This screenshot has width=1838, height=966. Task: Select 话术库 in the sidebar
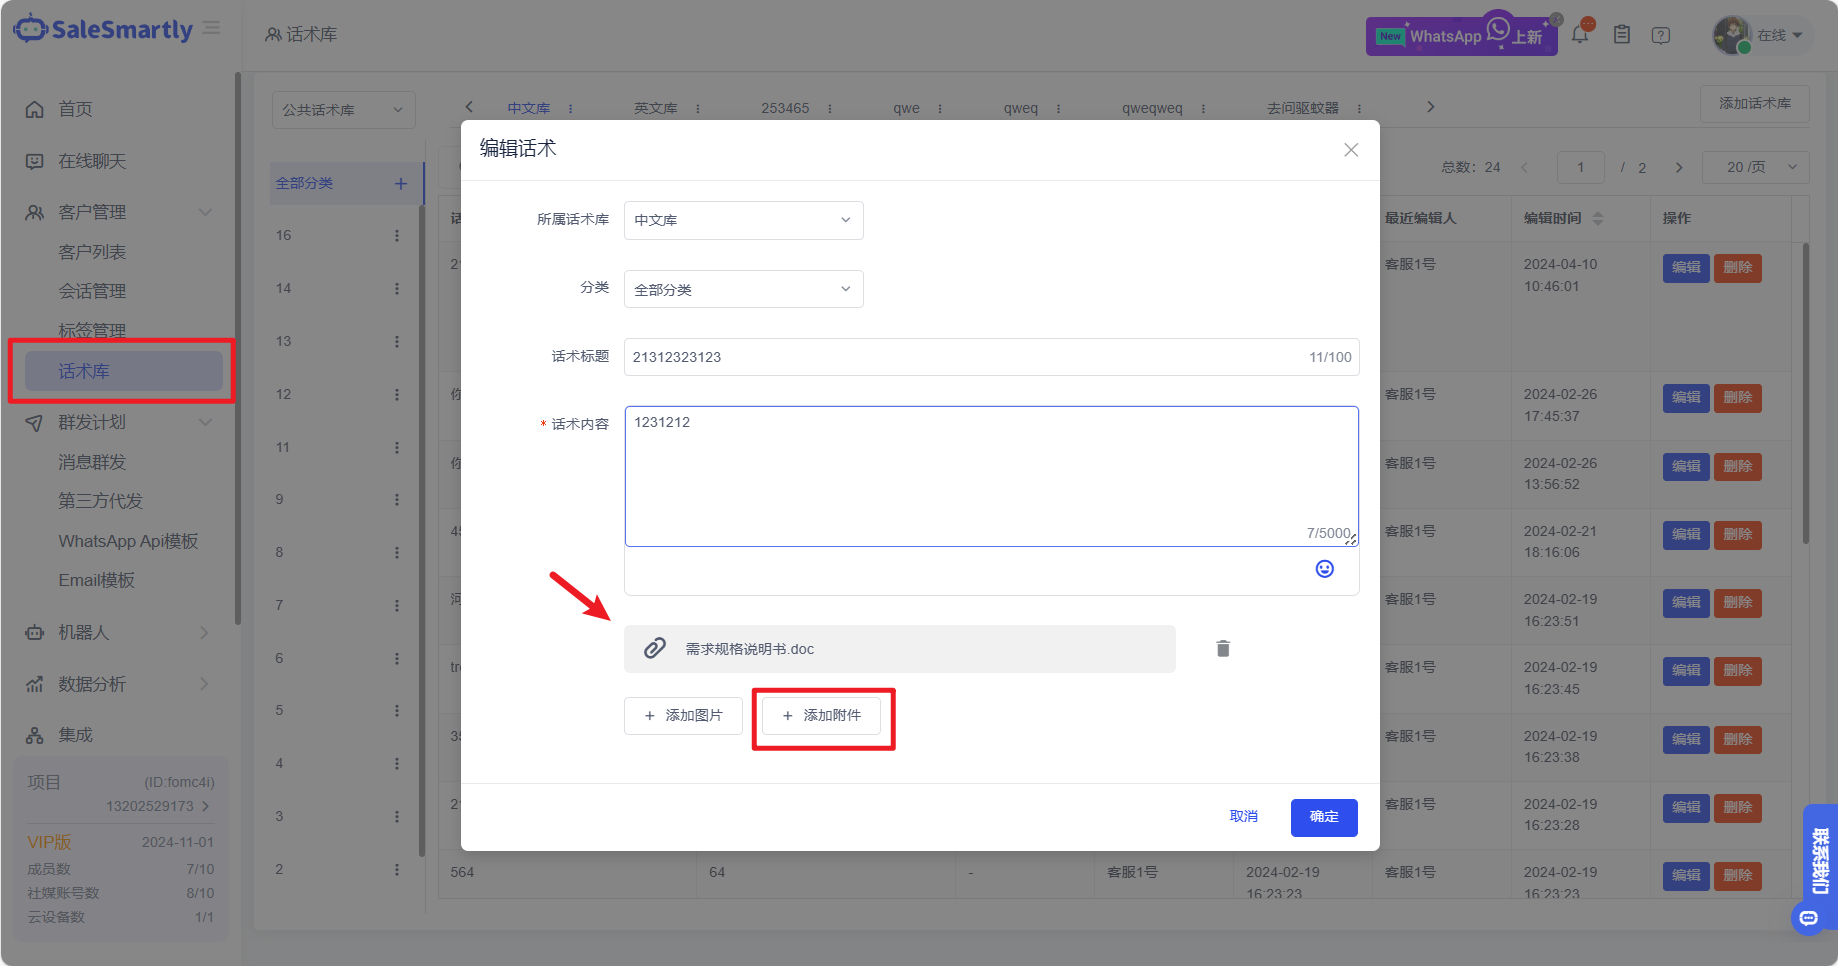(123, 371)
